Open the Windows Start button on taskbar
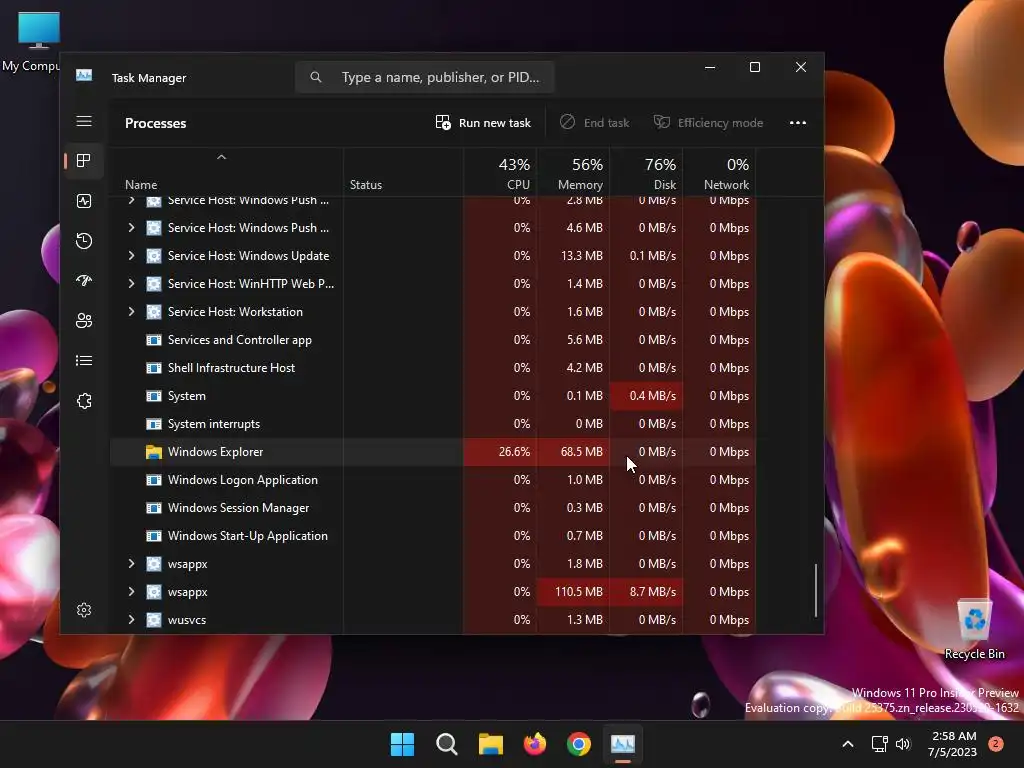 click(x=402, y=744)
